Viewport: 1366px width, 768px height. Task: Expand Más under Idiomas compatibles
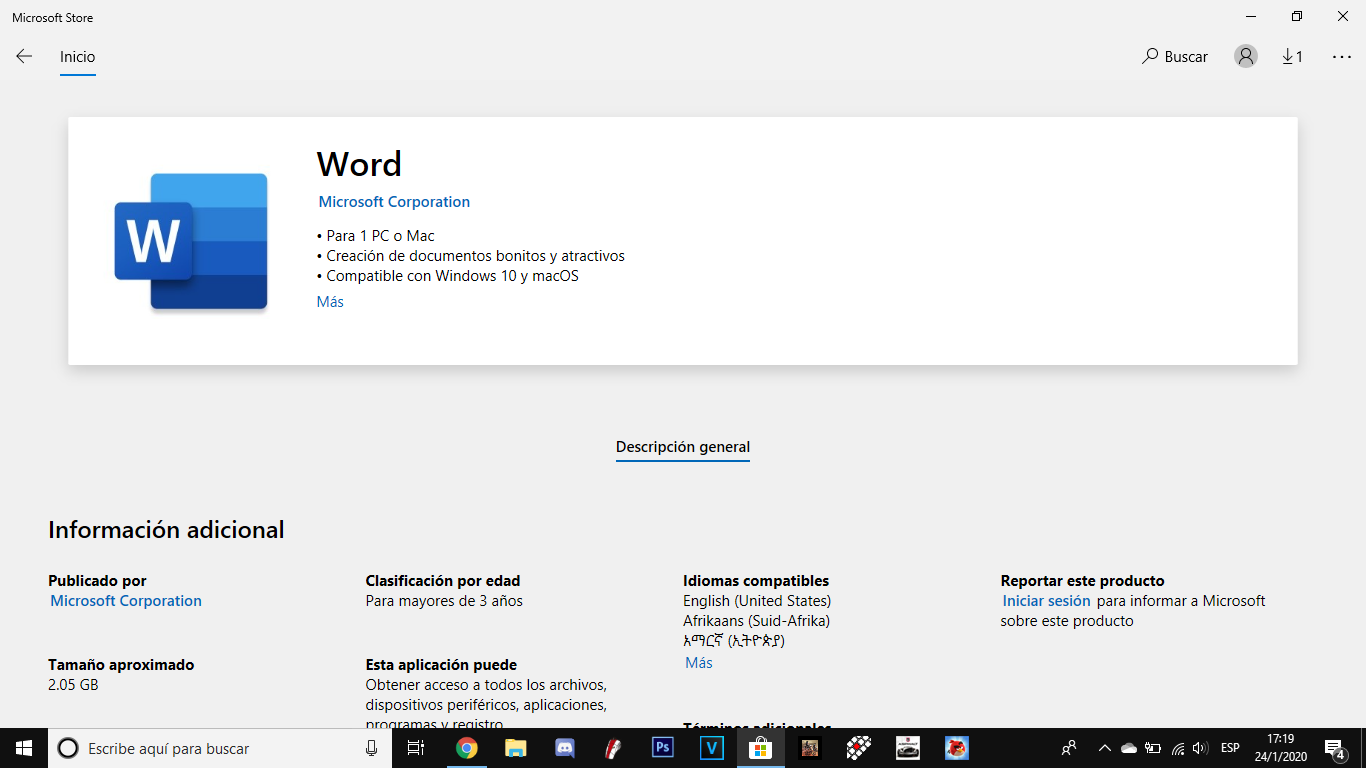point(699,663)
